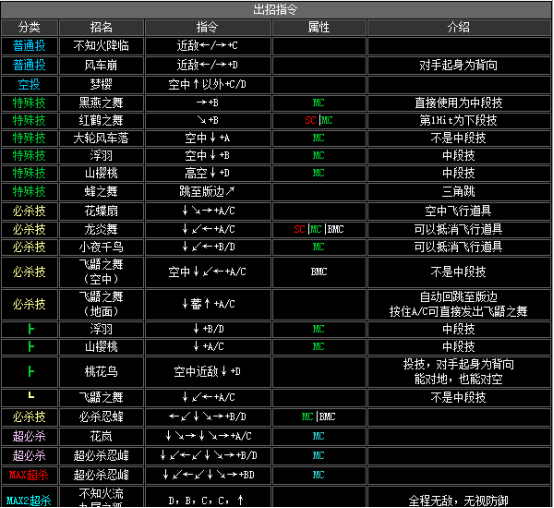554x508 pixels.
Task: Select the note 自动回跳至版边
Action: (459, 297)
